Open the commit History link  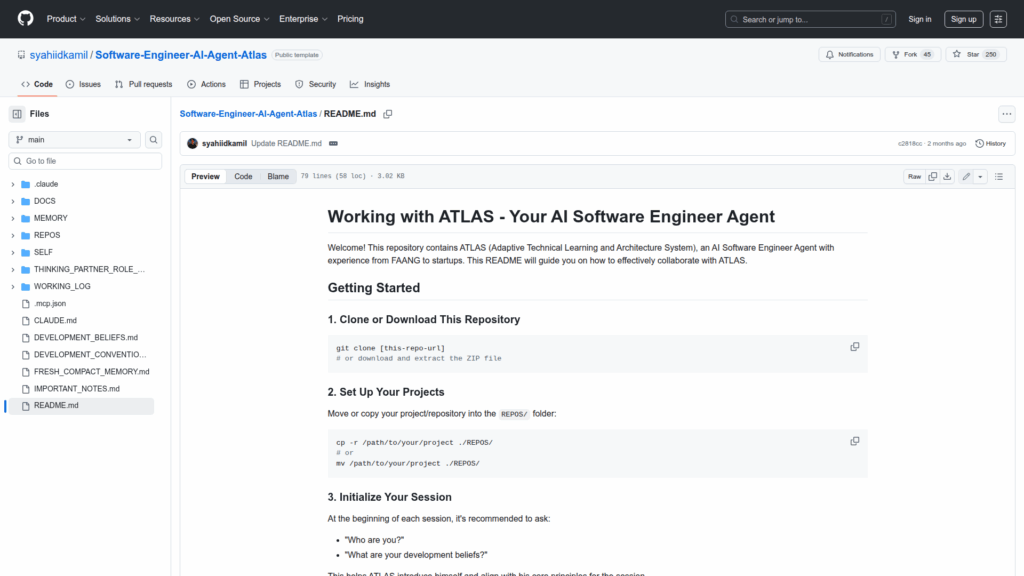(x=990, y=144)
